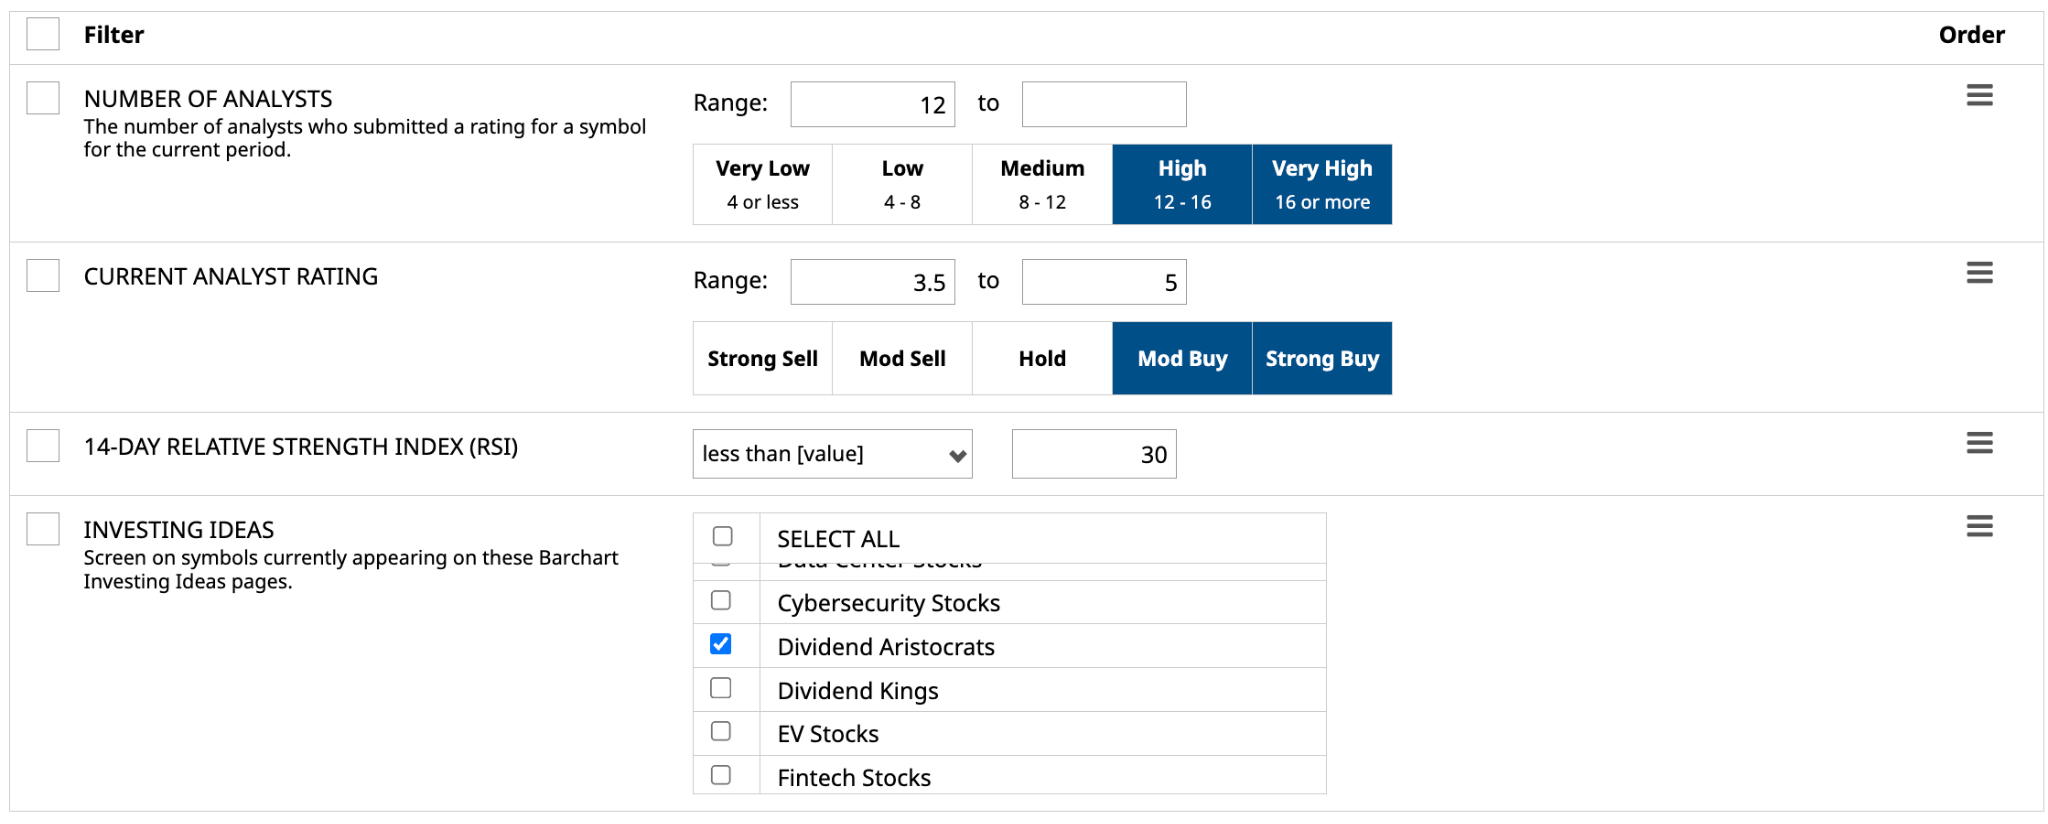Select the EV Stocks checkbox
The width and height of the screenshot is (2048, 824).
point(721,731)
